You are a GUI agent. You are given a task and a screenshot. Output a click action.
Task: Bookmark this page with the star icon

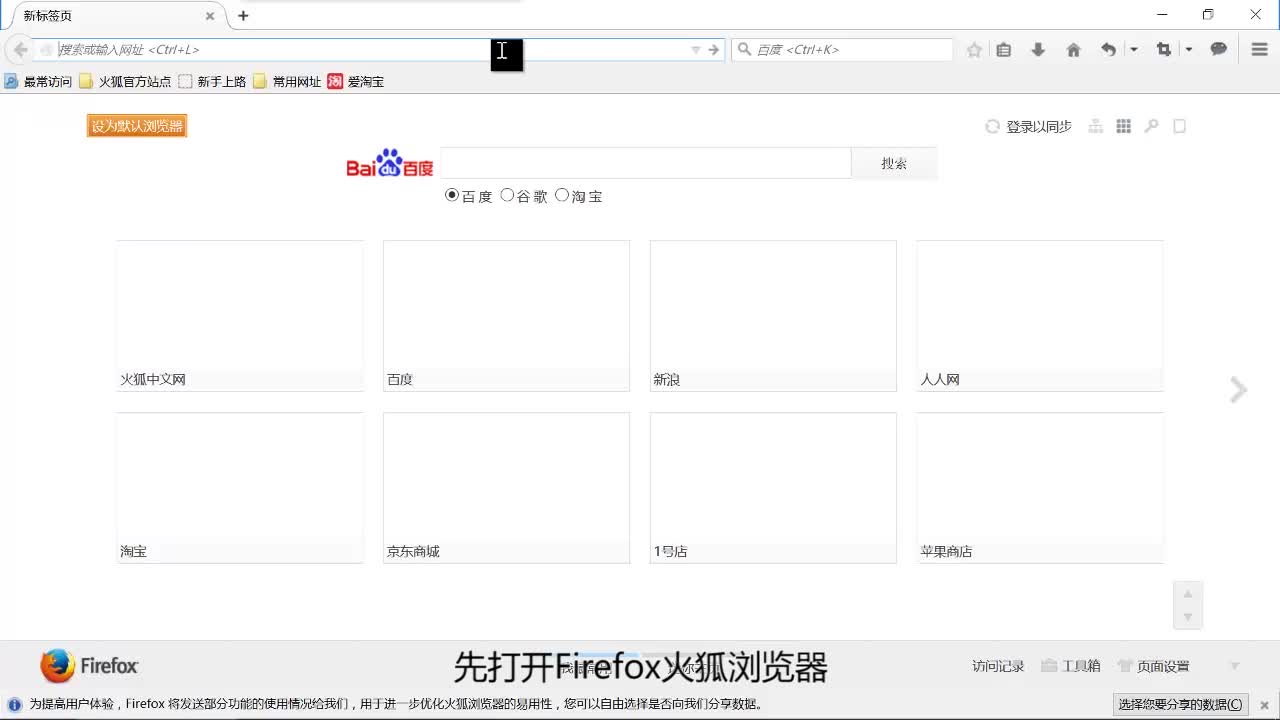point(974,50)
